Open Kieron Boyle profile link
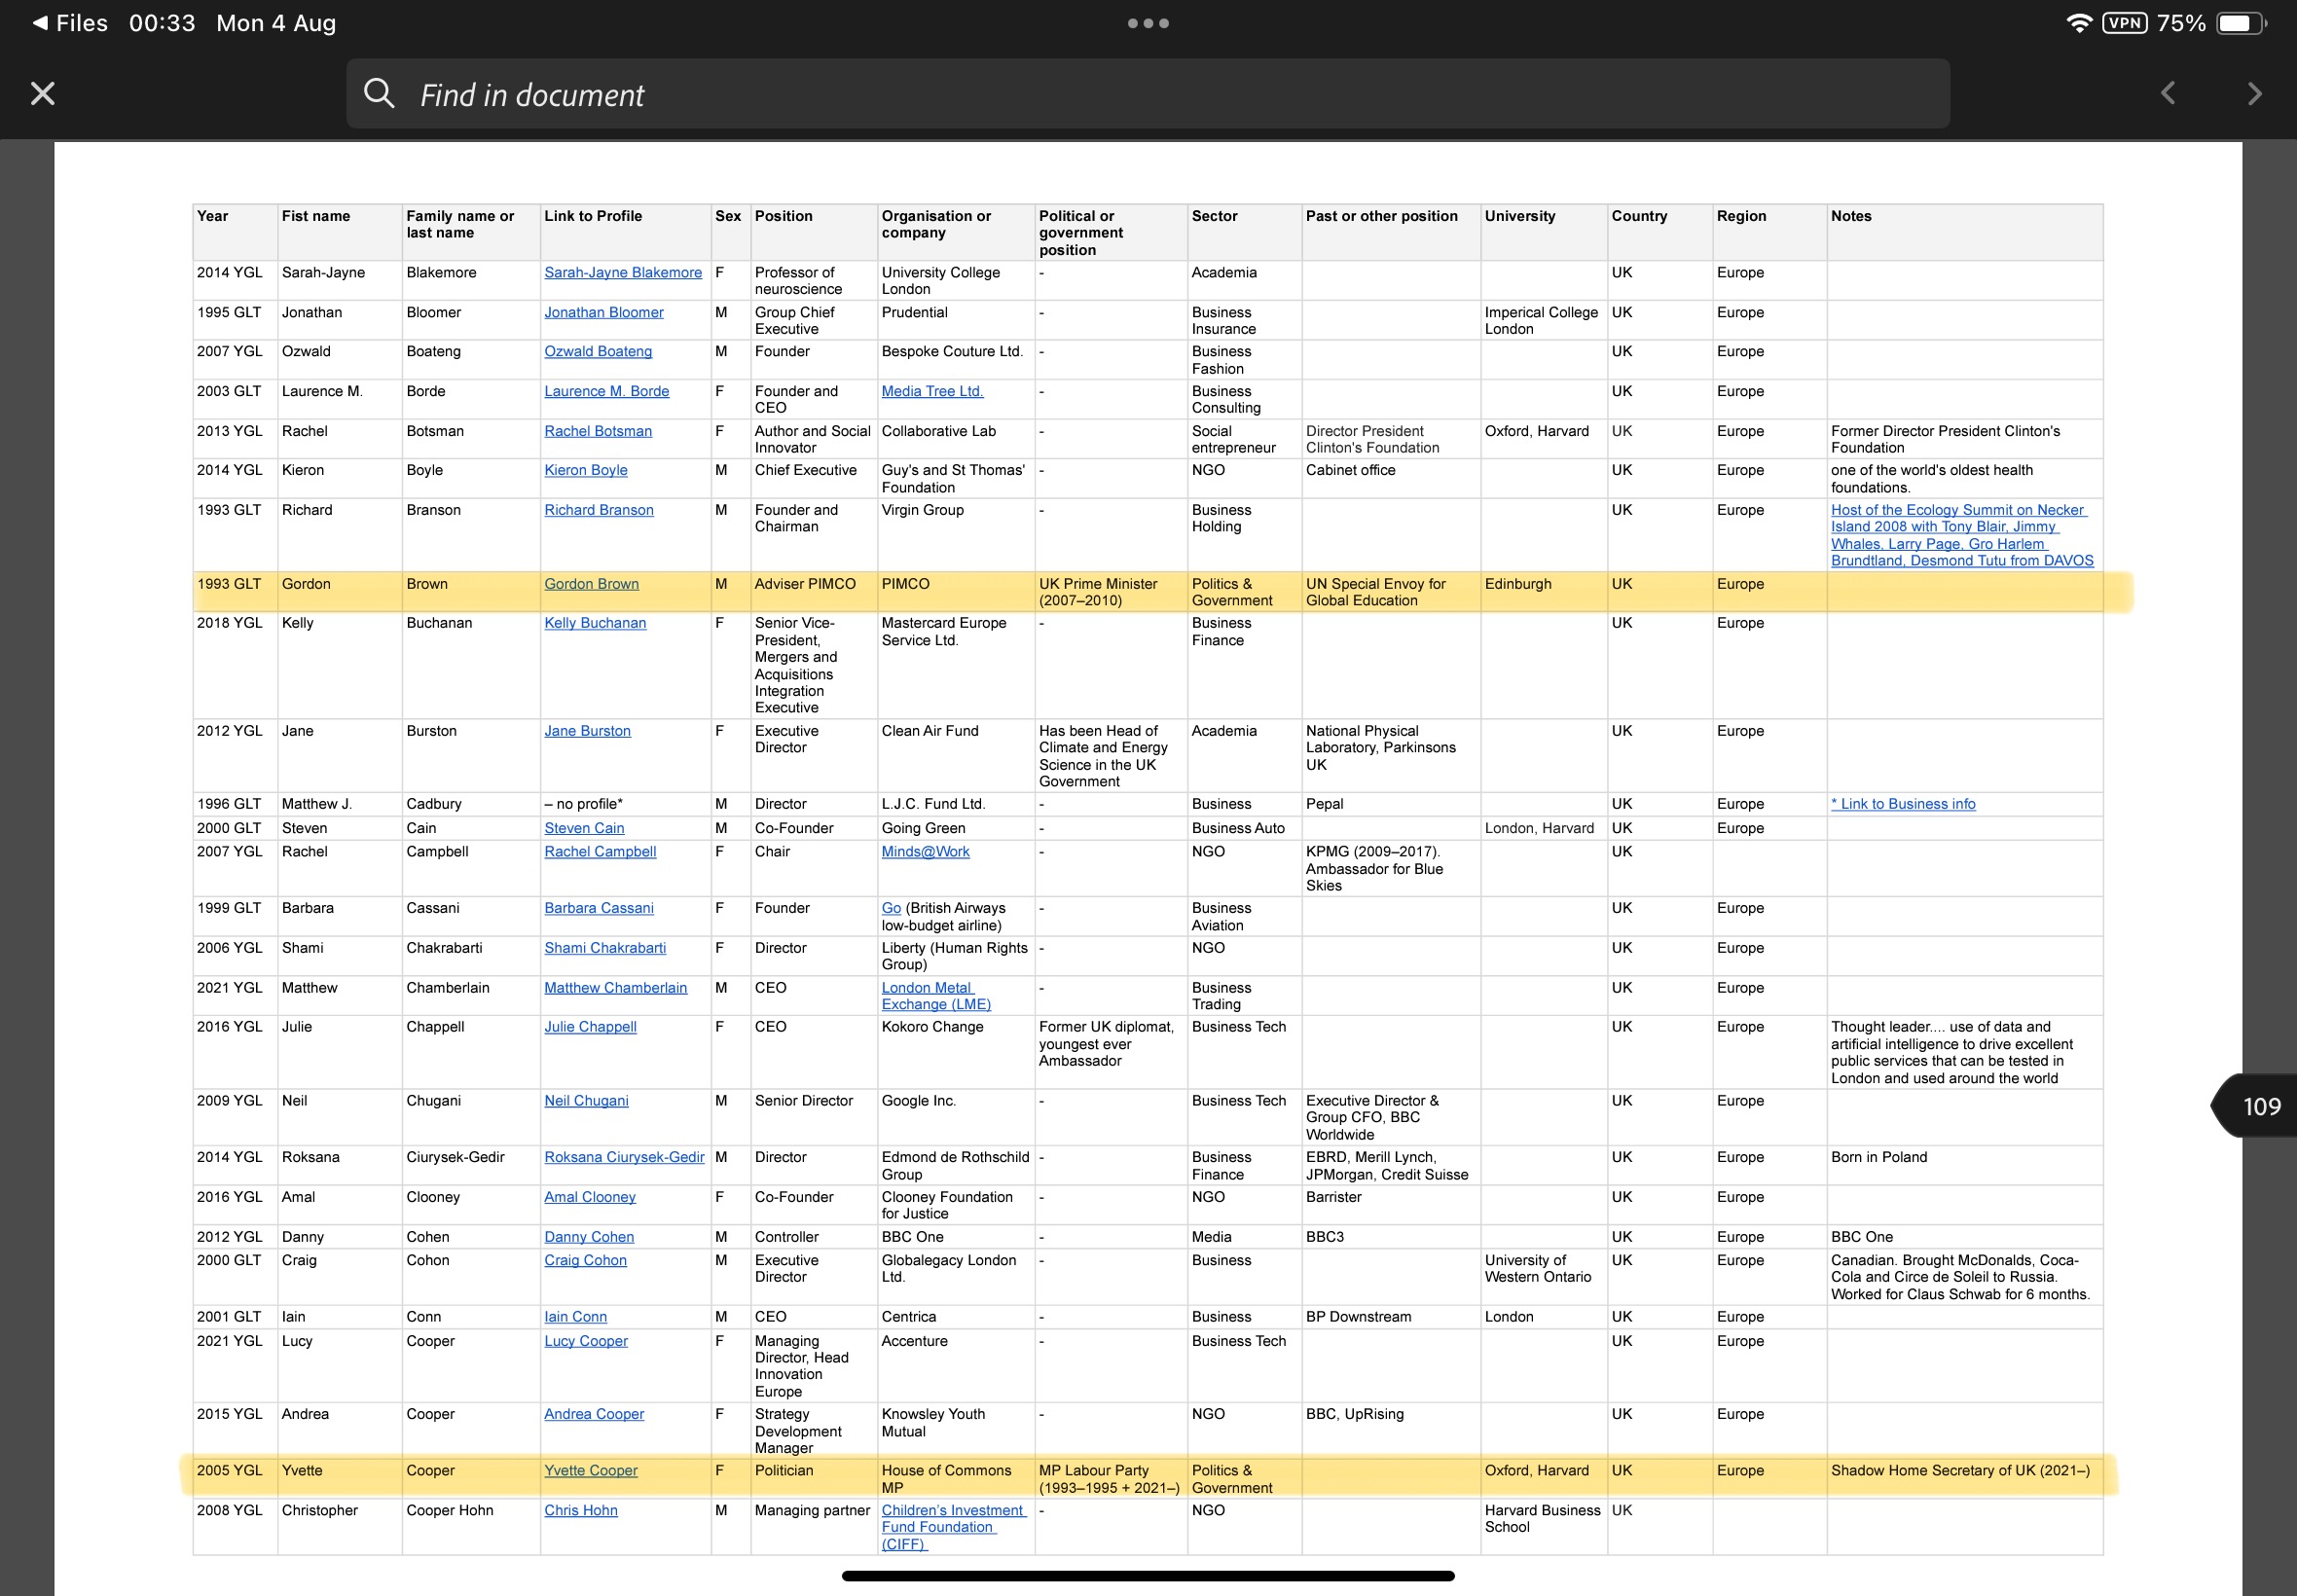The height and width of the screenshot is (1596, 2297). point(586,470)
